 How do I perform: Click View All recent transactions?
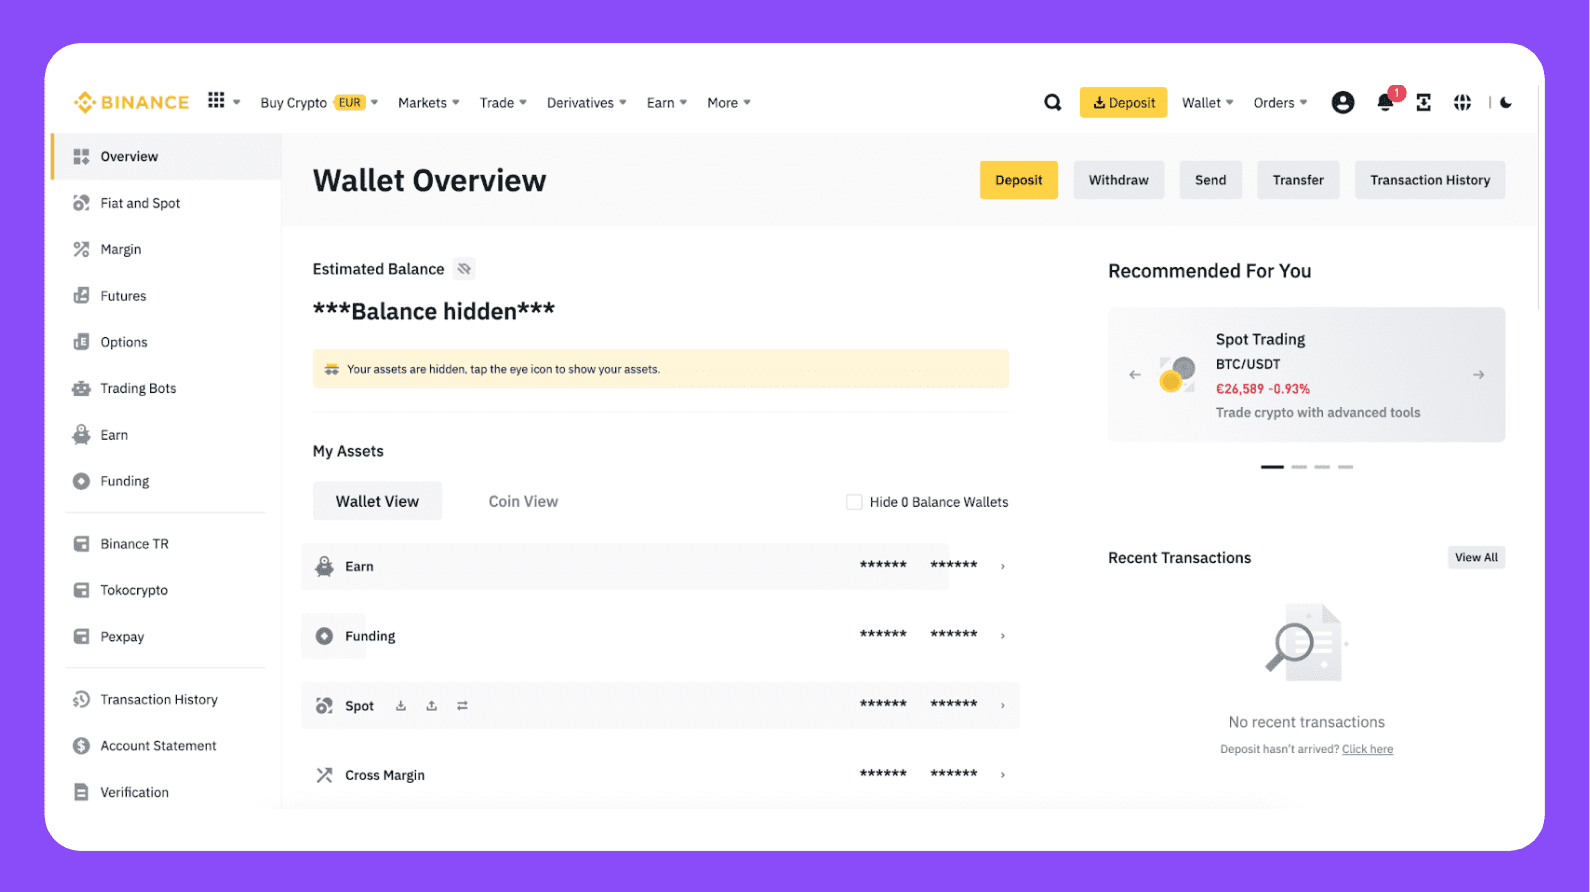pyautogui.click(x=1476, y=558)
